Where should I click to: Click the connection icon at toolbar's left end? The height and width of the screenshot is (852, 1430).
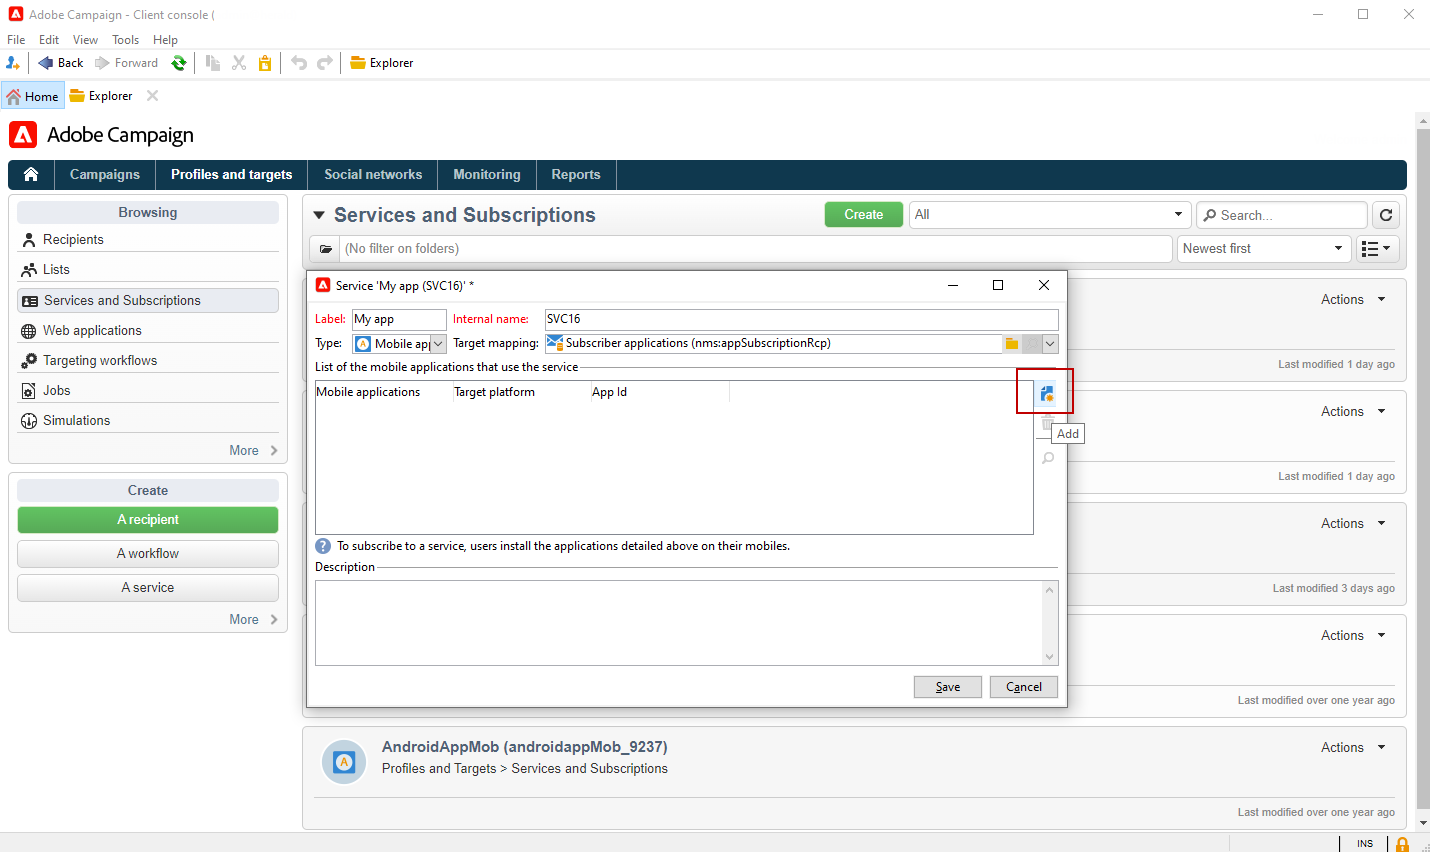tap(13, 63)
